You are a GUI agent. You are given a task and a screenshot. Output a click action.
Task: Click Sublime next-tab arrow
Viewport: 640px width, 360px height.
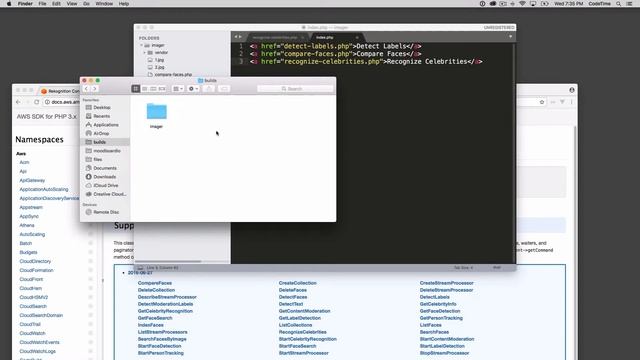[240, 37]
